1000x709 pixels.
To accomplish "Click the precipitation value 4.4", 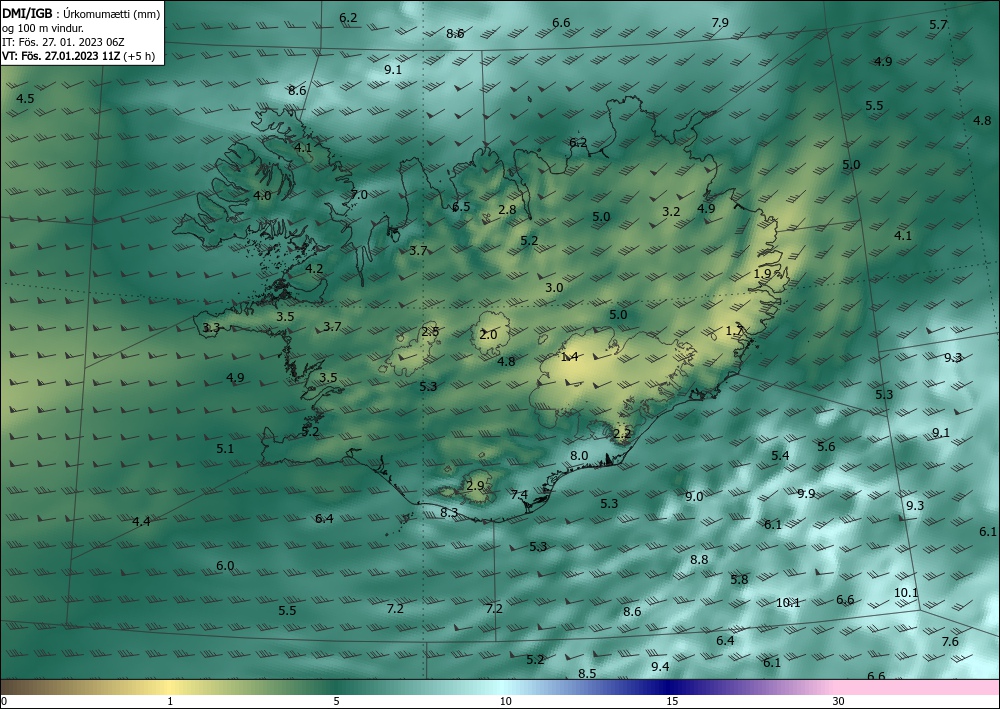I will (141, 521).
